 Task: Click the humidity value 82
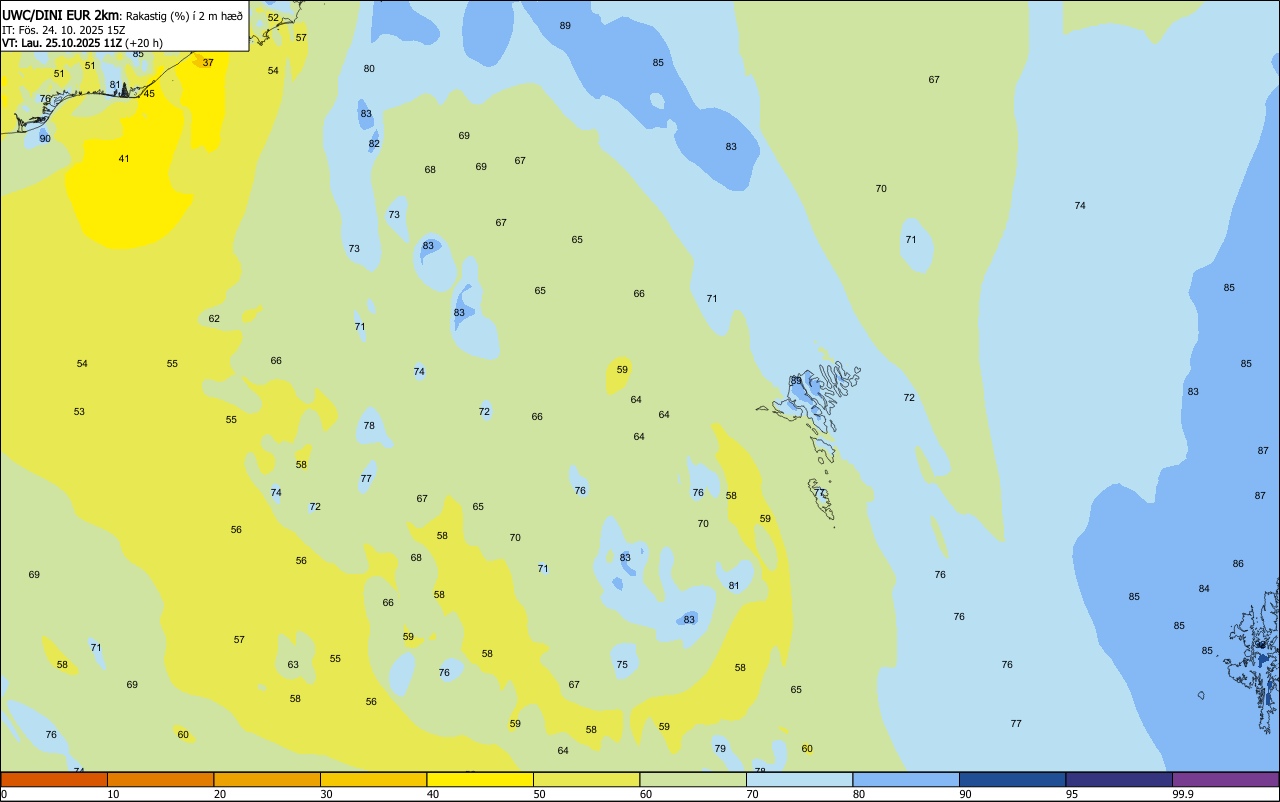[x=374, y=143]
